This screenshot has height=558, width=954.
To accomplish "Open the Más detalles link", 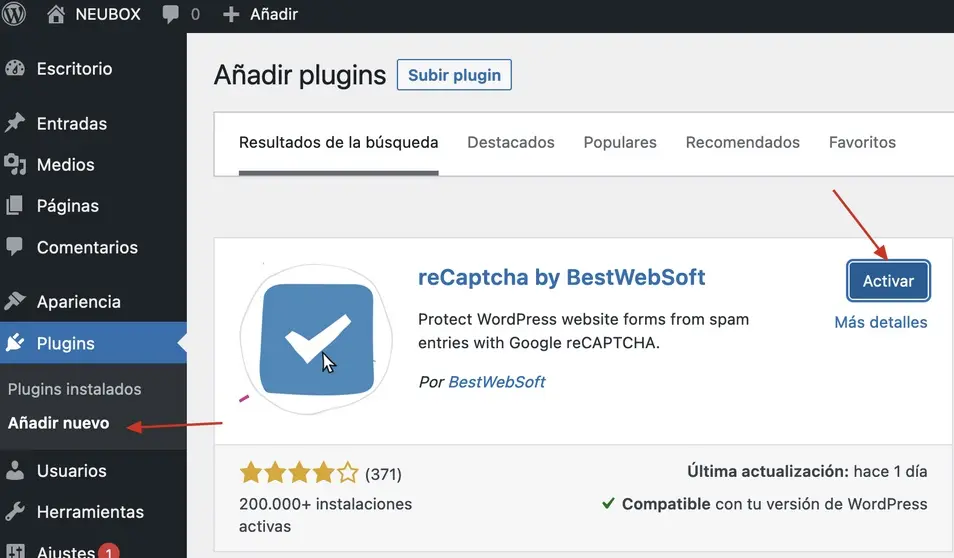I will point(880,322).
